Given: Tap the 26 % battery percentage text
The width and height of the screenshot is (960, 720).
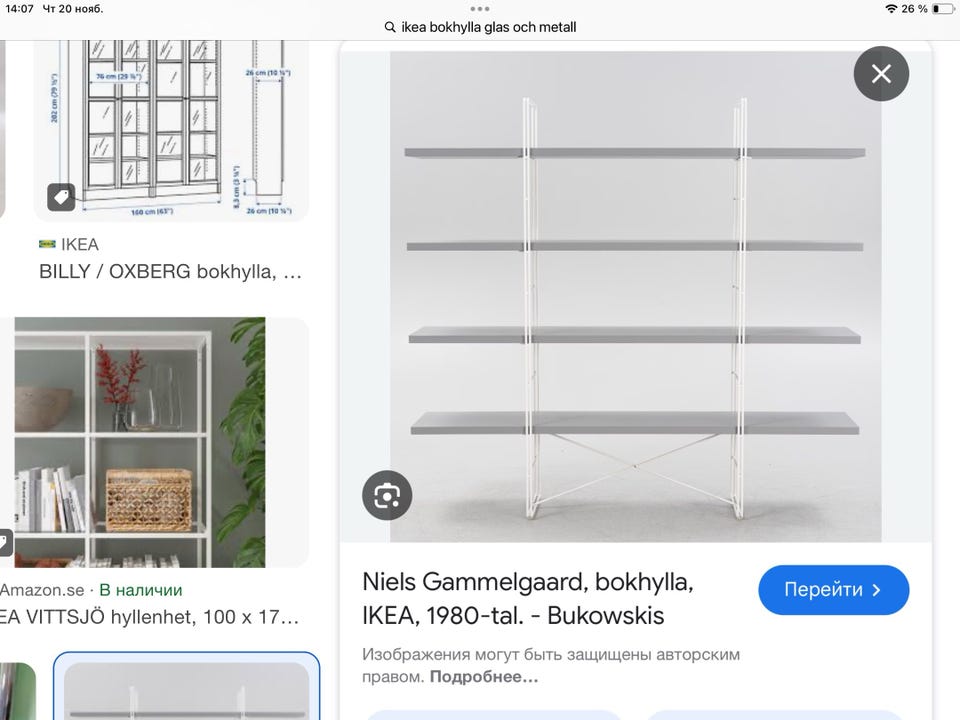Looking at the screenshot, I should 914,9.
